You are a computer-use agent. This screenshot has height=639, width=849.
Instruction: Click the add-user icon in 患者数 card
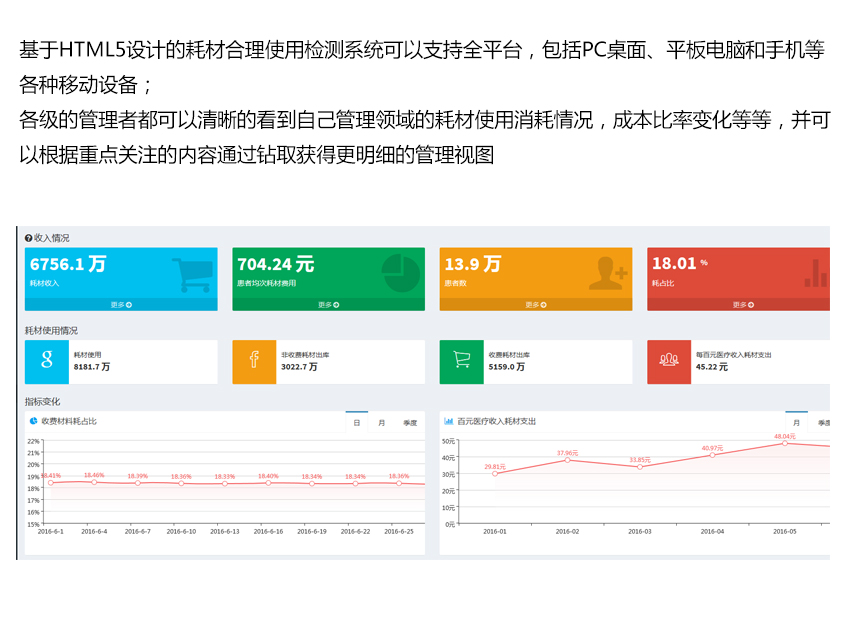[607, 272]
